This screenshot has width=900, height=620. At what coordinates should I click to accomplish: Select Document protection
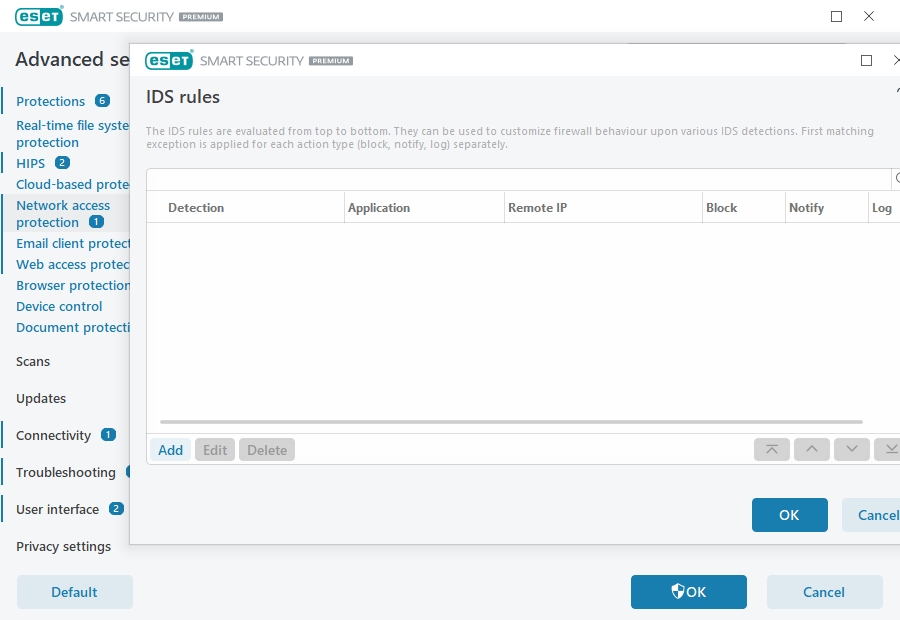point(73,327)
